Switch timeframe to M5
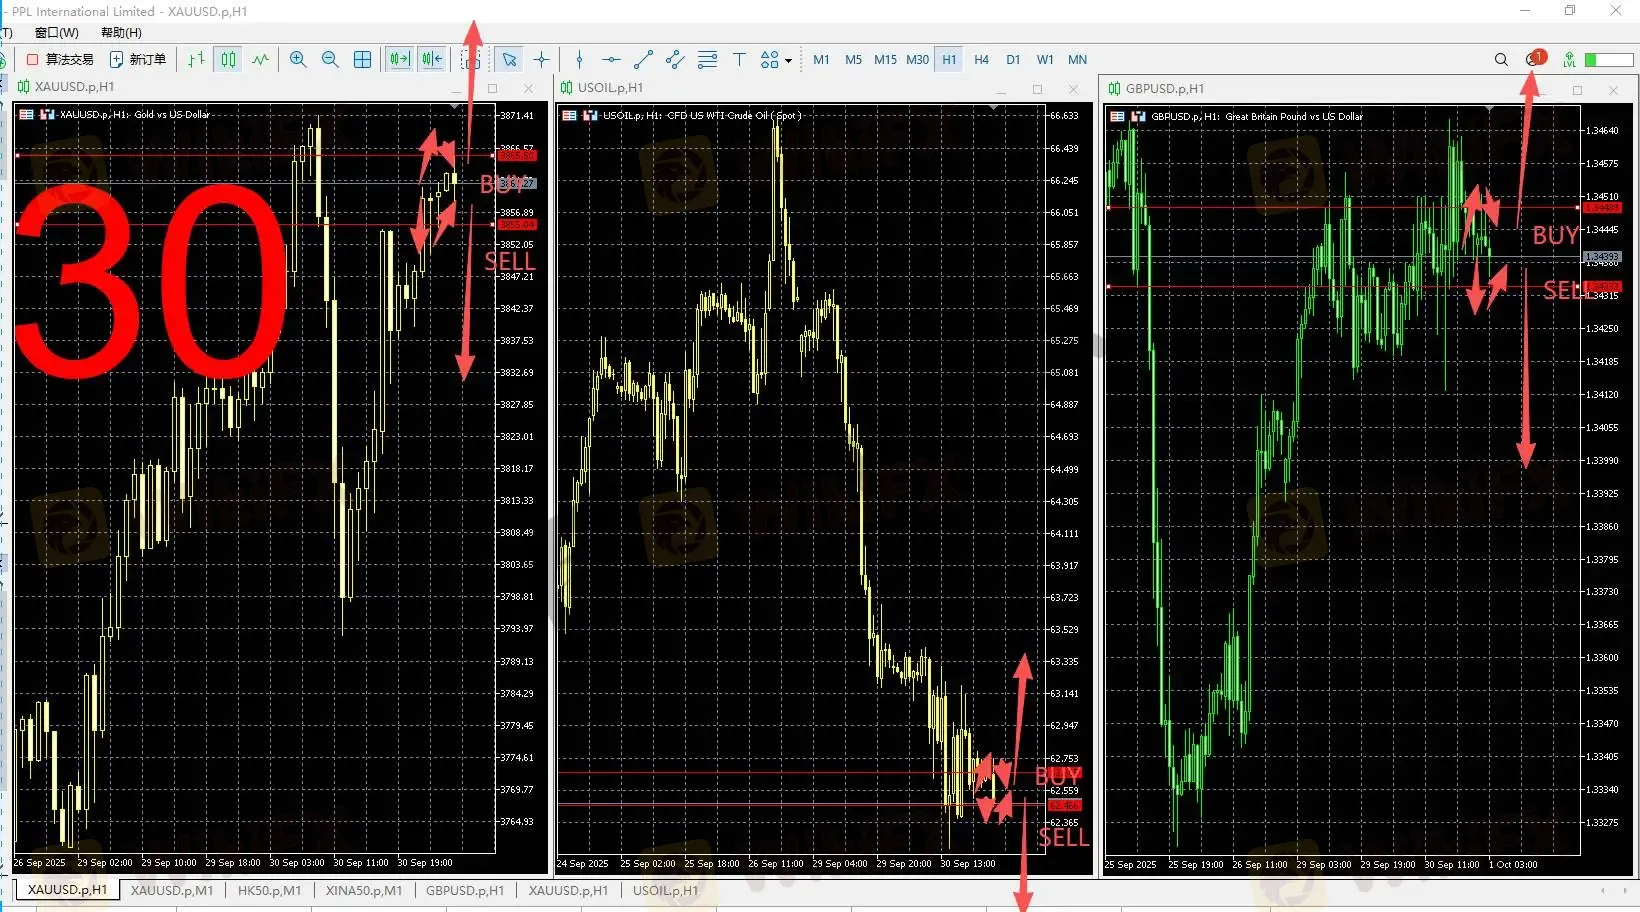This screenshot has width=1640, height=912. 853,60
